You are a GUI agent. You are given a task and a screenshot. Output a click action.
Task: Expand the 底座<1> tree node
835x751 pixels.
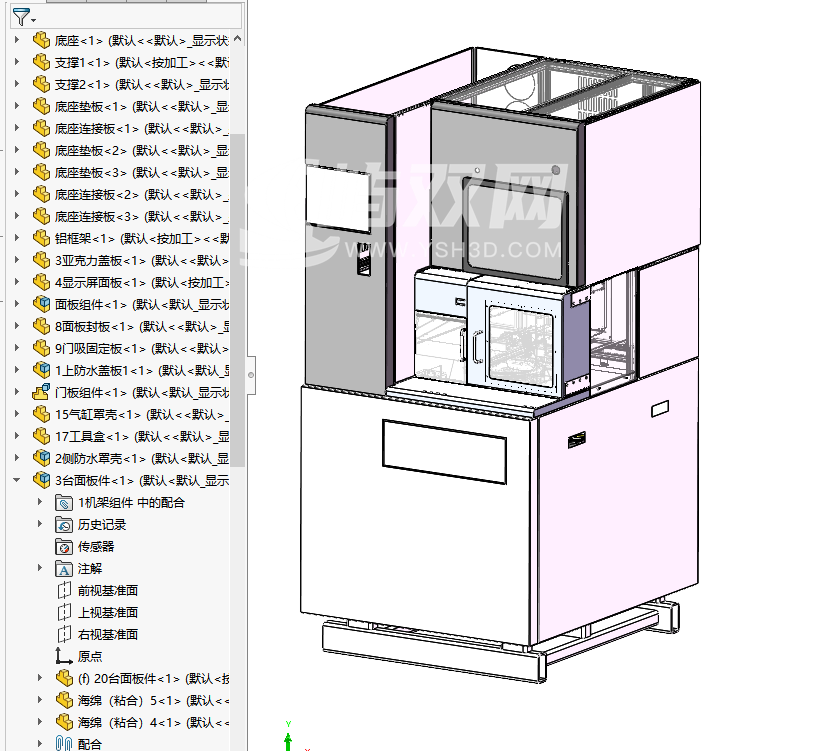point(17,40)
